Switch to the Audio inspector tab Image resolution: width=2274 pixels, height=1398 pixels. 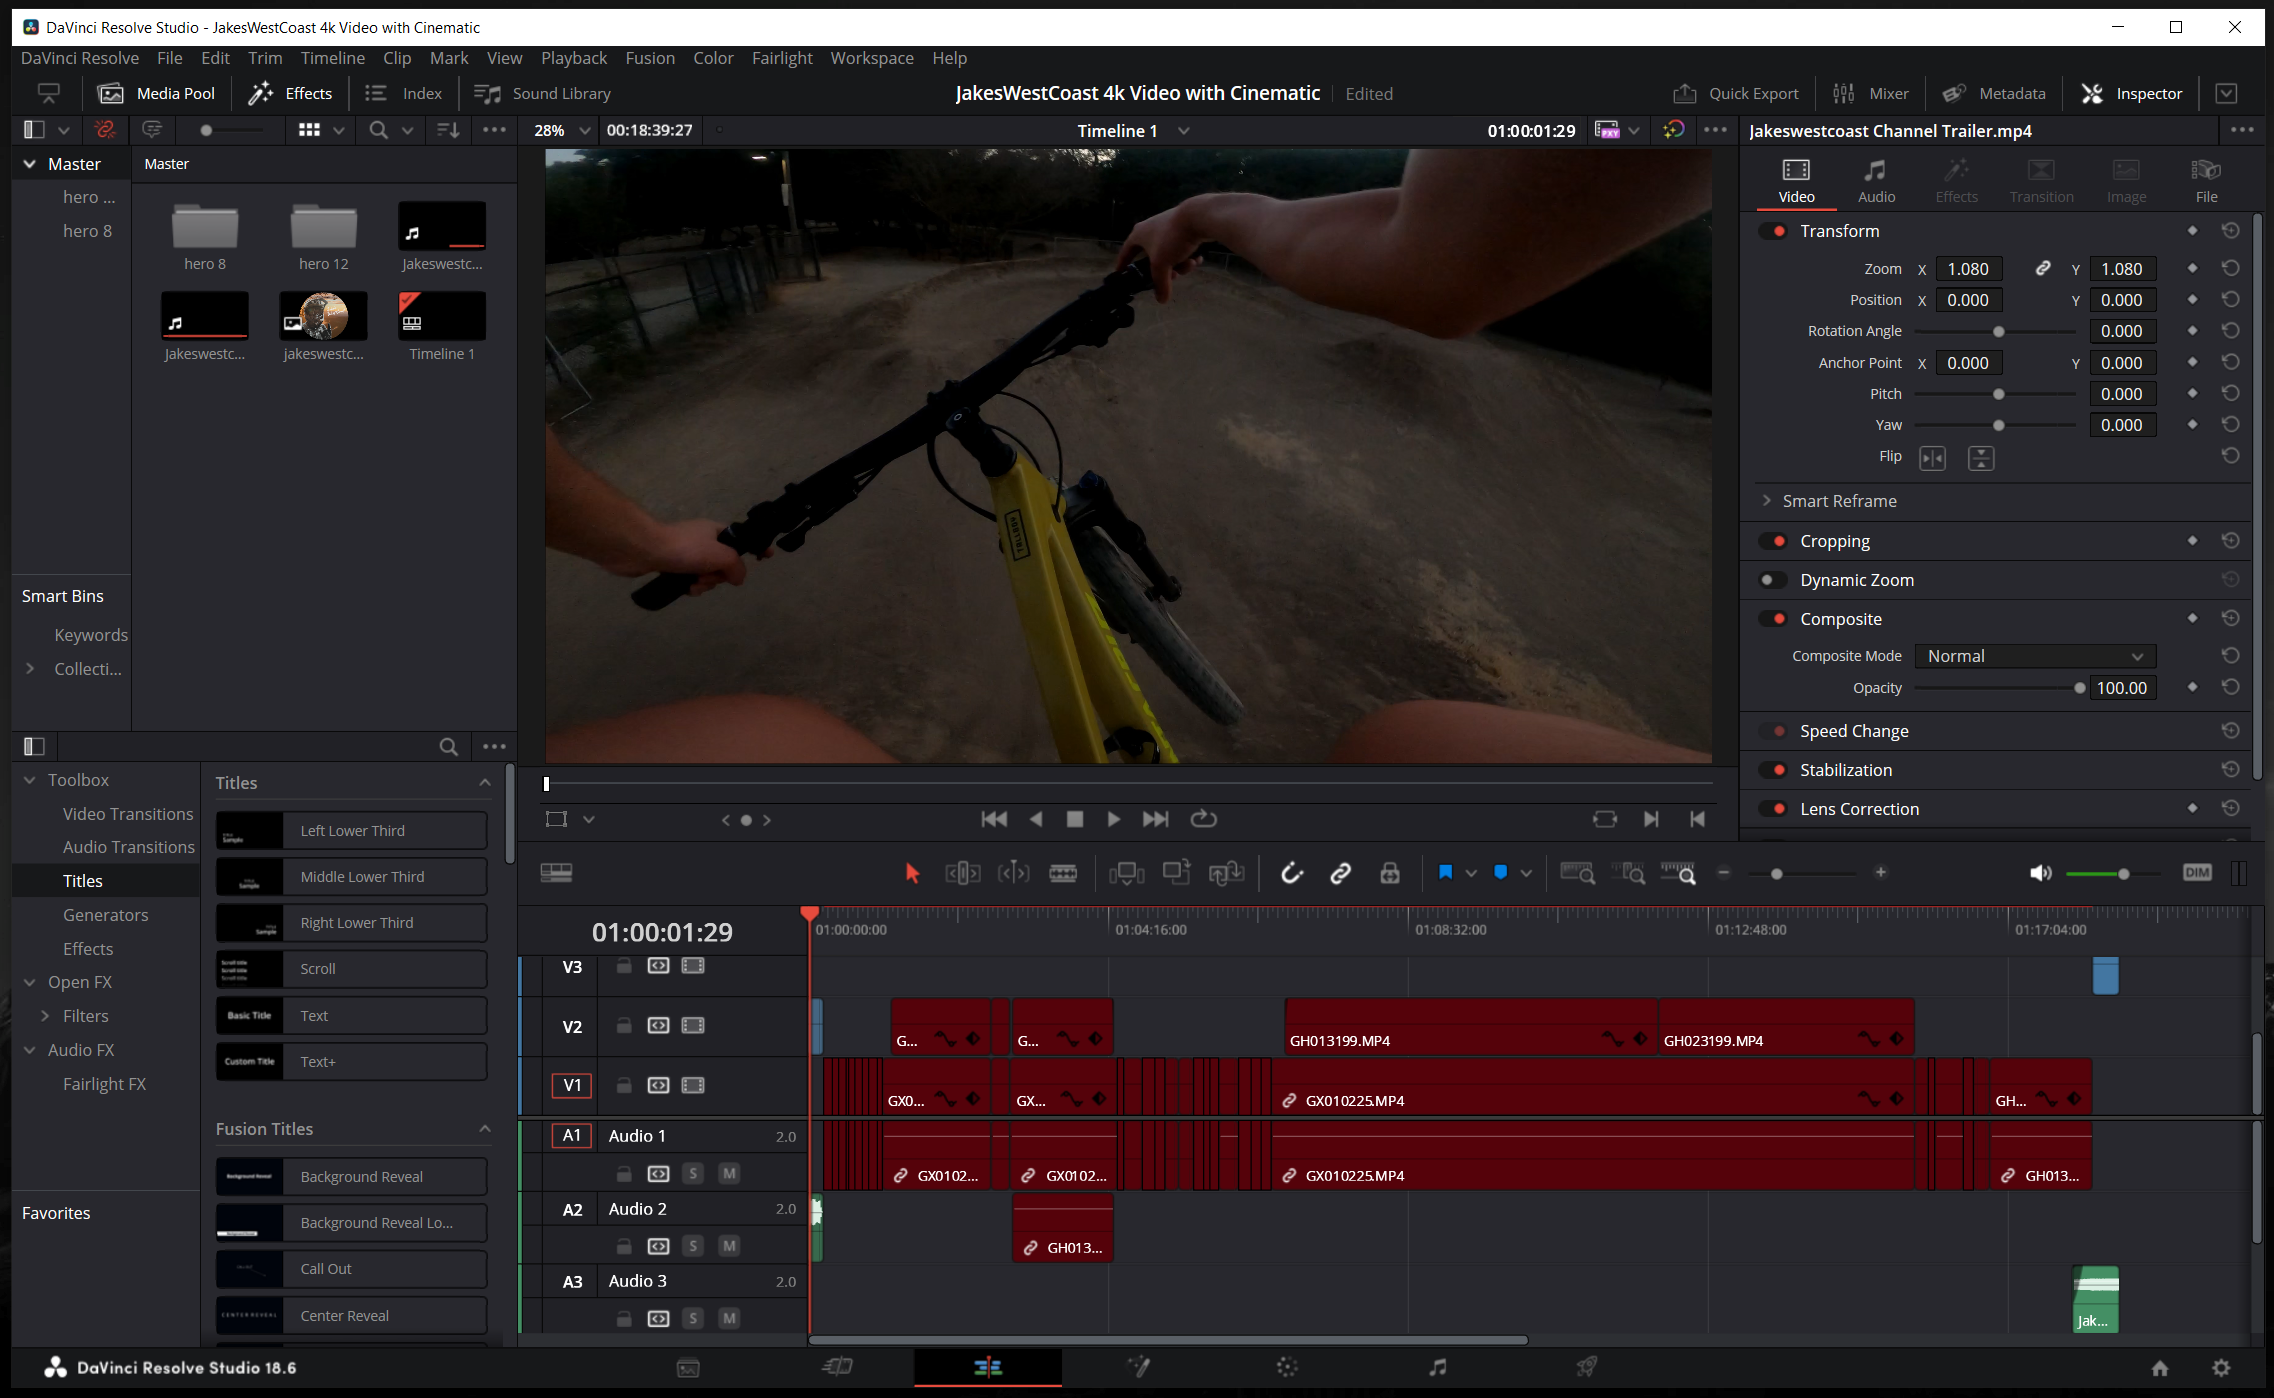pos(1875,180)
